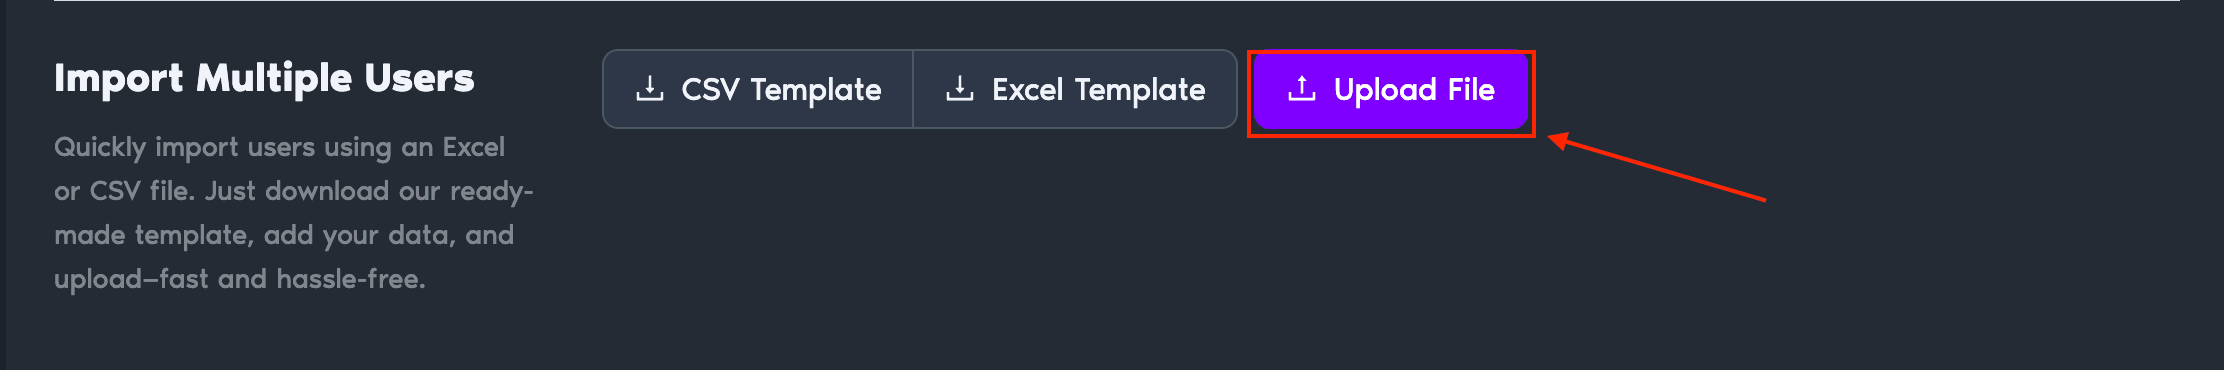Click the upload arrow icon in Upload File

[1302, 89]
